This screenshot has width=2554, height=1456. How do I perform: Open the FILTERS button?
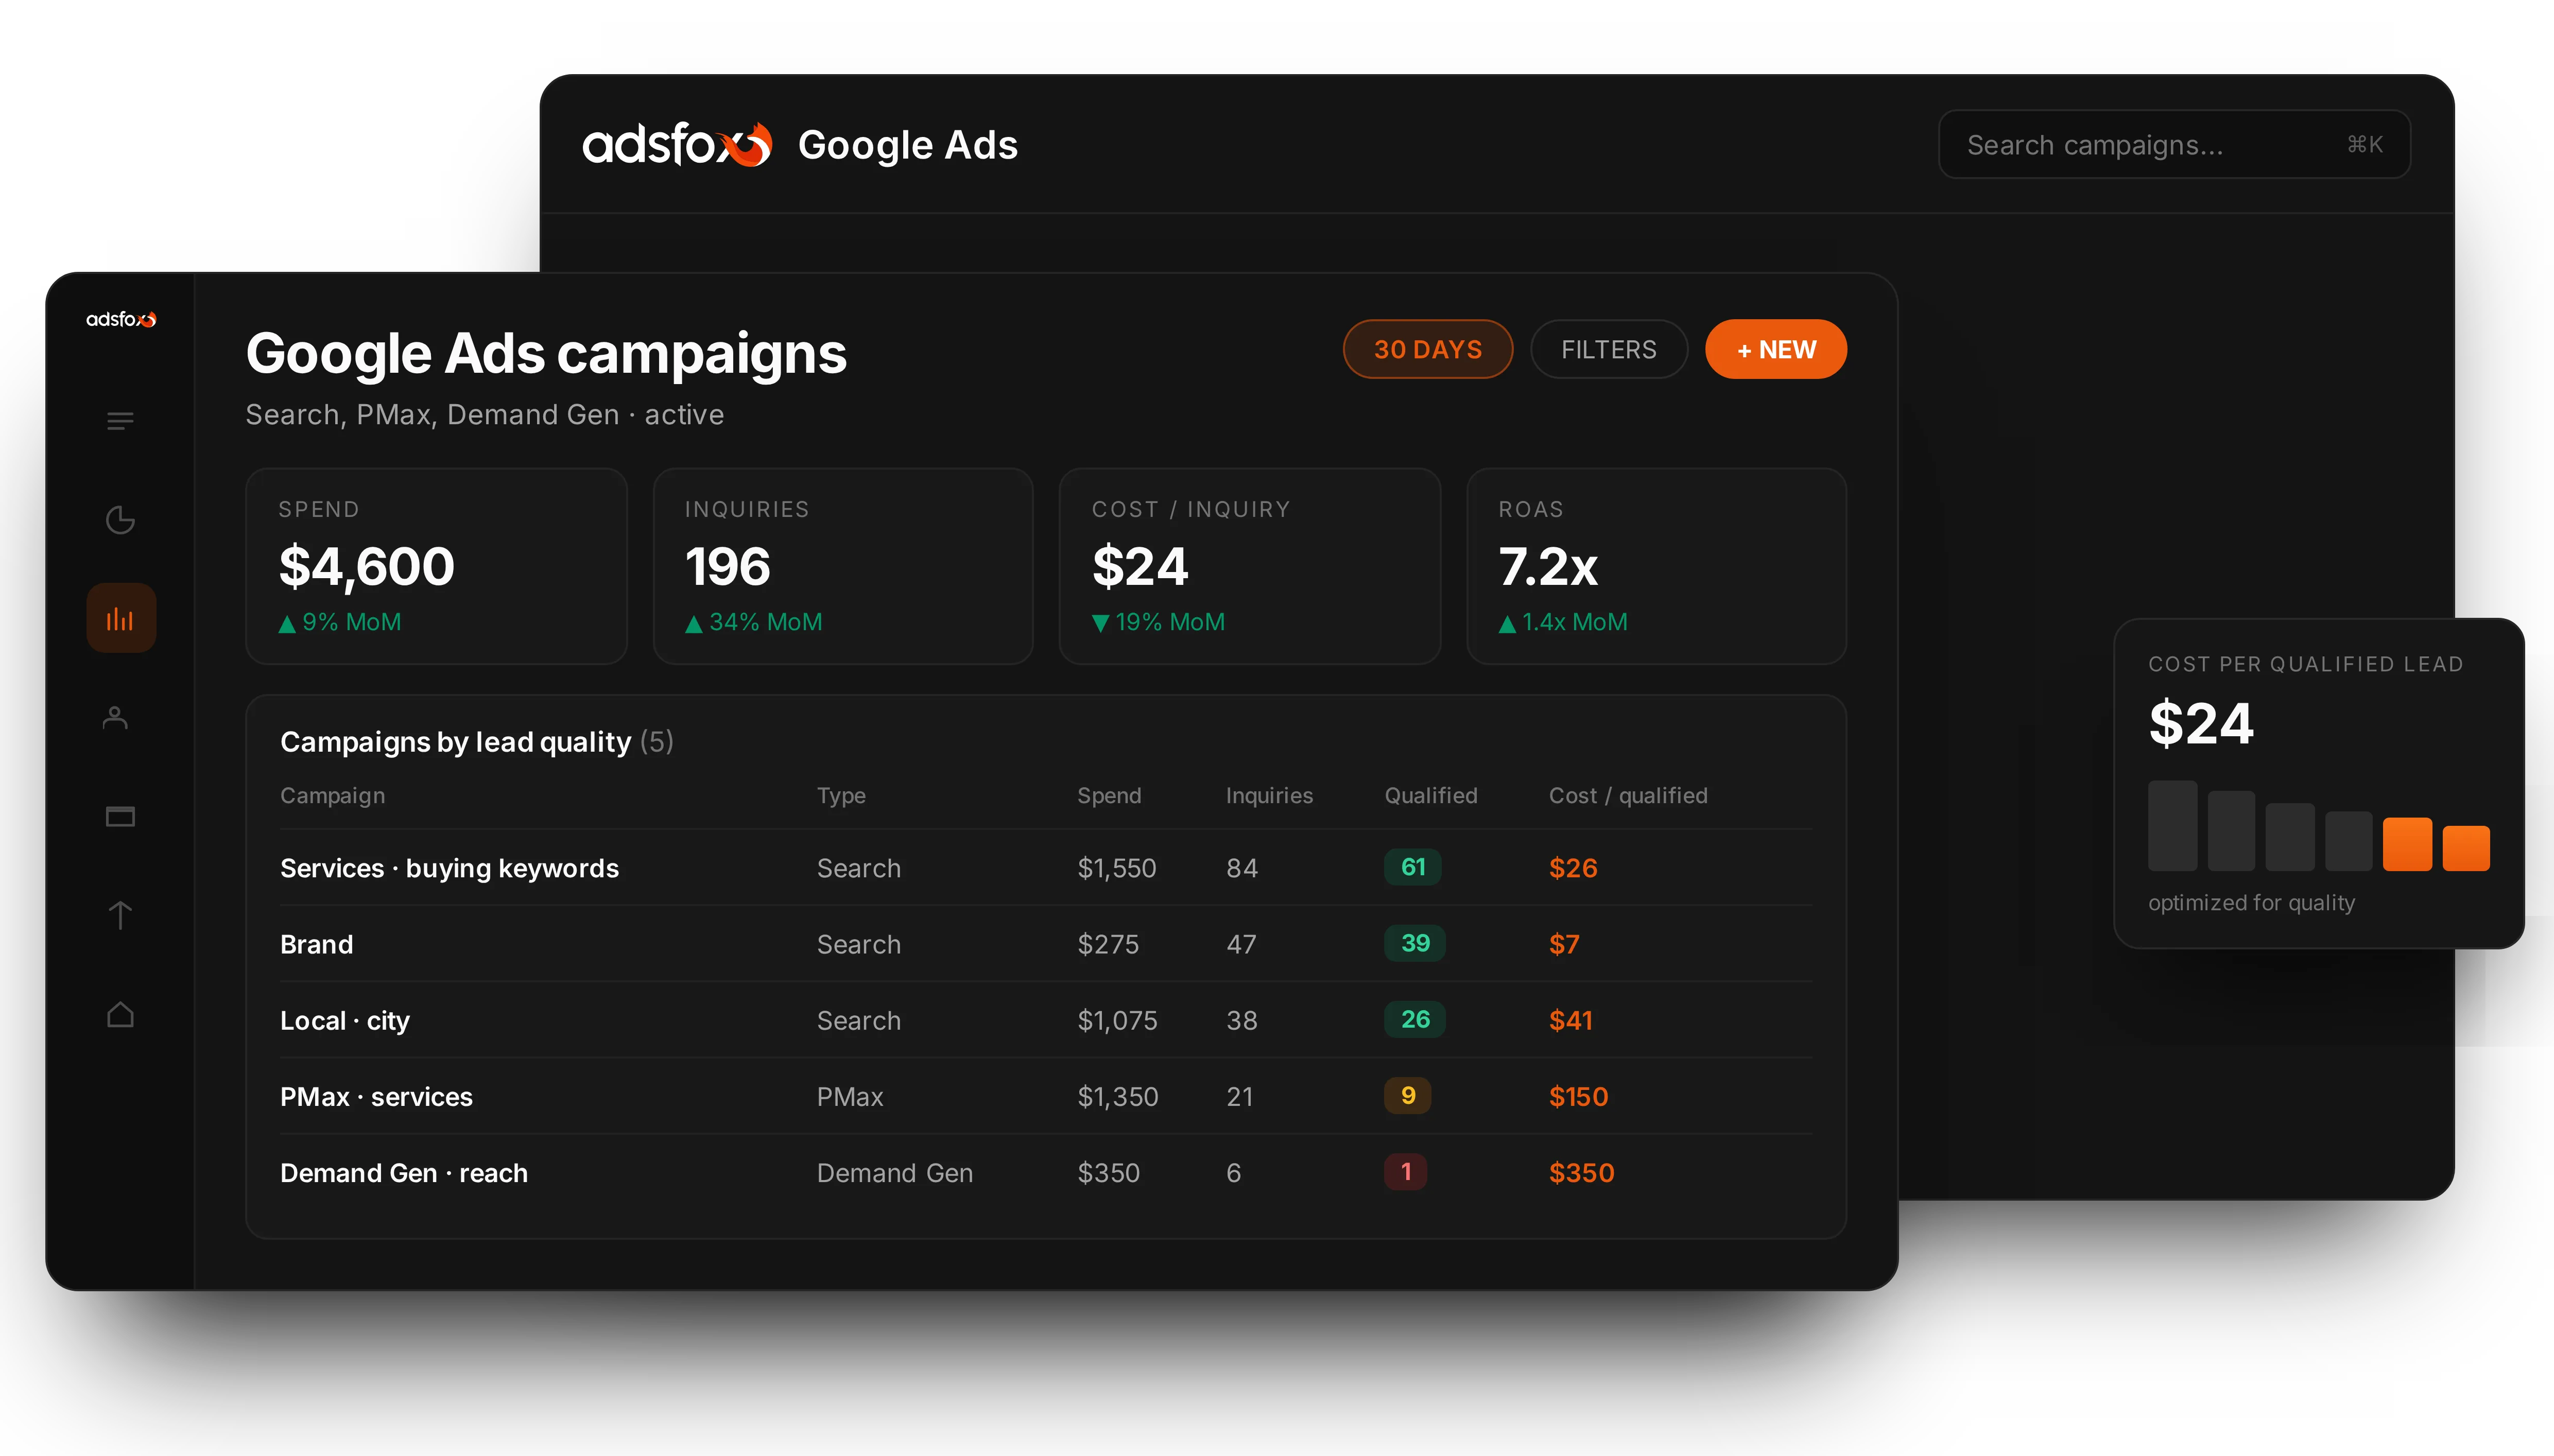coord(1608,349)
